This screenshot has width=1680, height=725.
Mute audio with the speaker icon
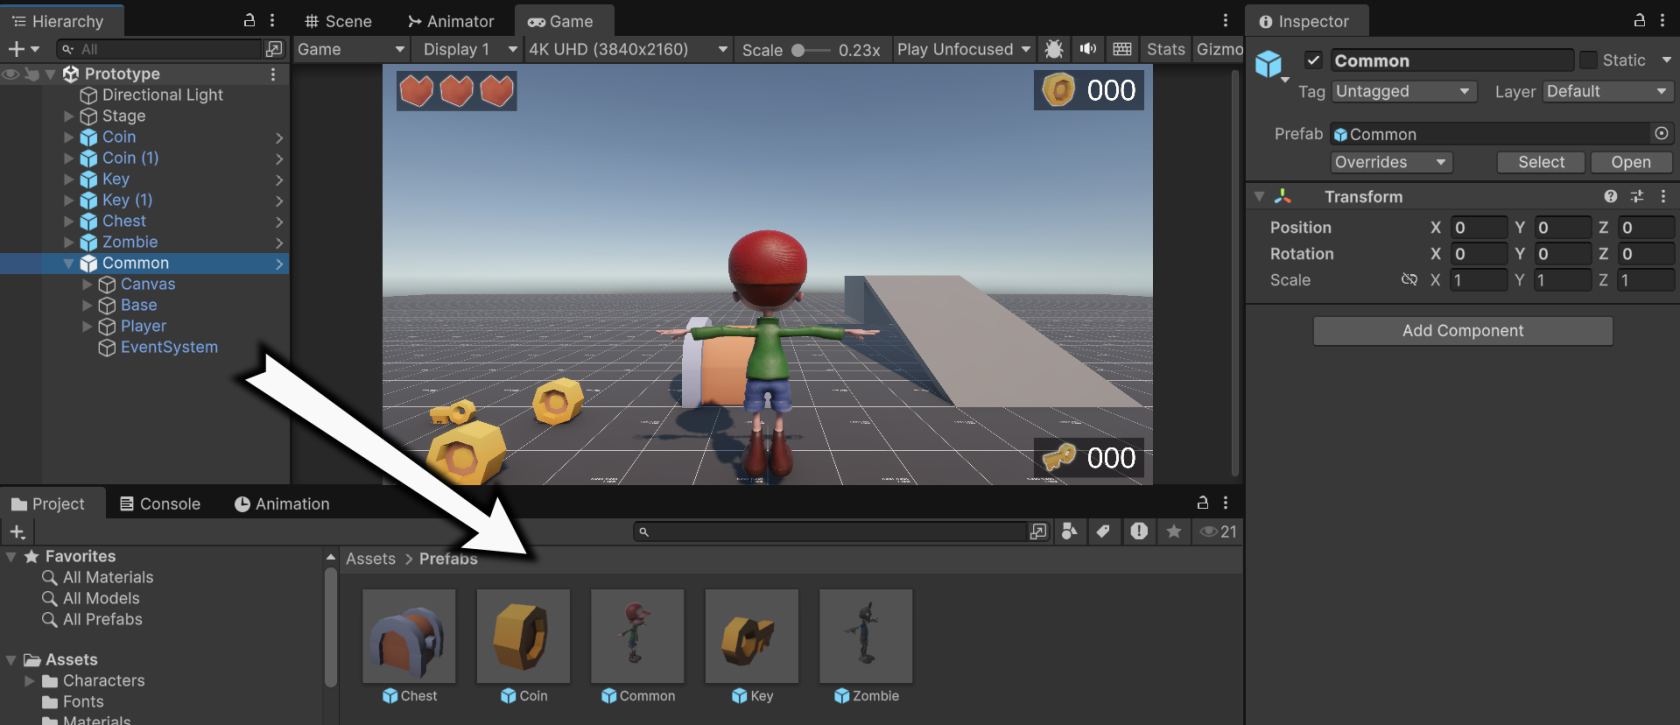[1088, 49]
